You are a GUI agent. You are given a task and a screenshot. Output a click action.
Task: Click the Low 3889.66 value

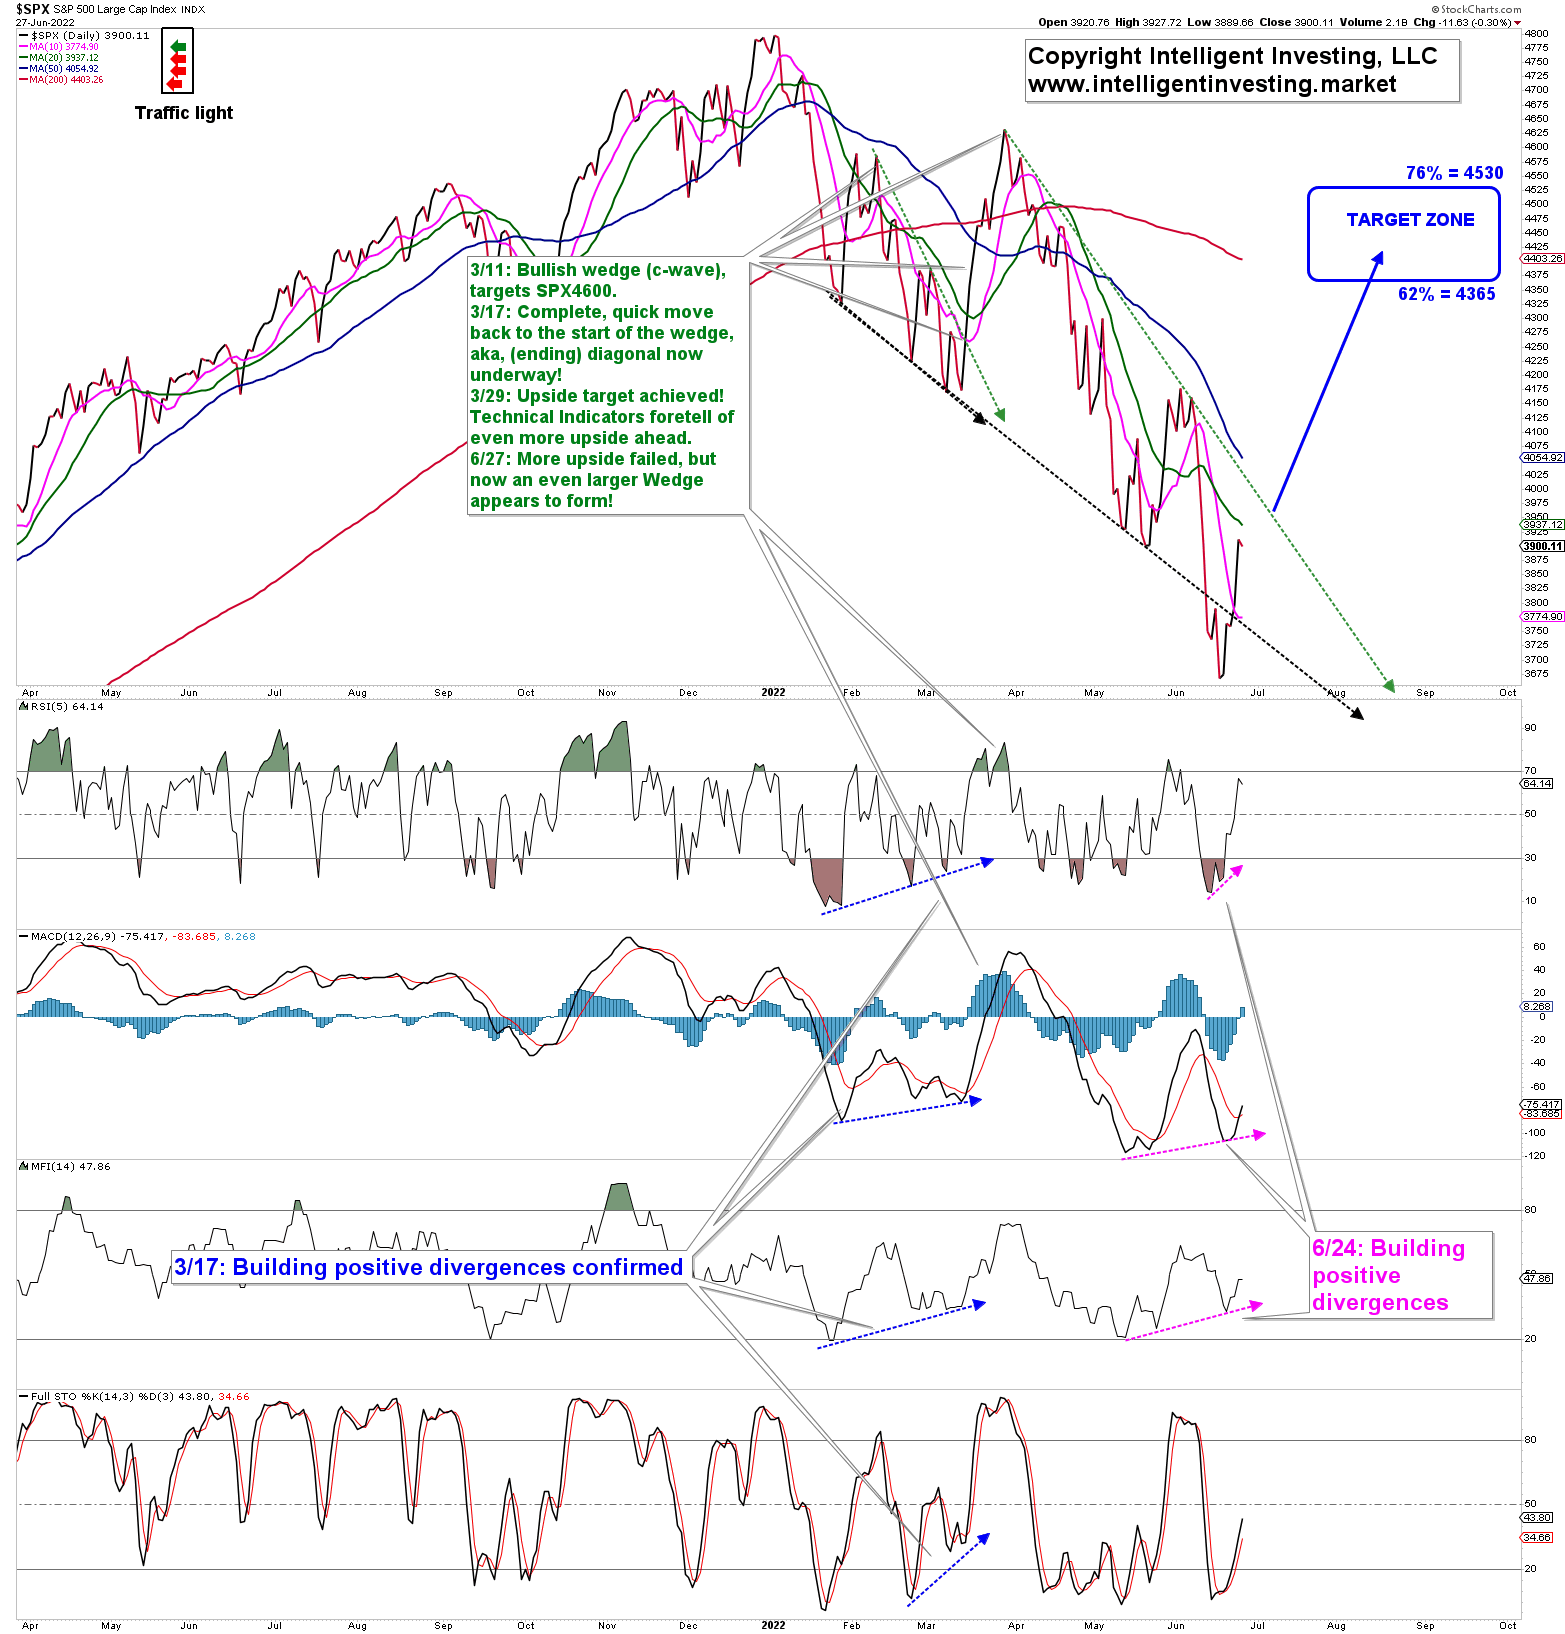click(x=1220, y=22)
